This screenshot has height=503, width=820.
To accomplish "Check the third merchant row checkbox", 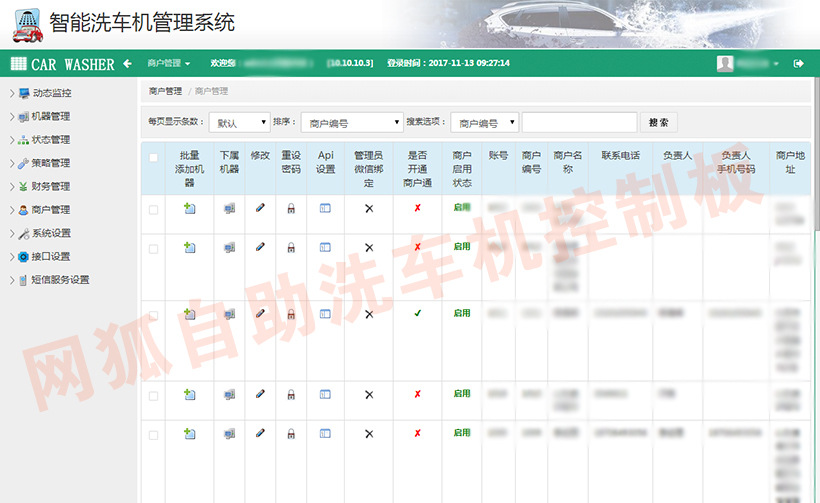I will click(153, 314).
